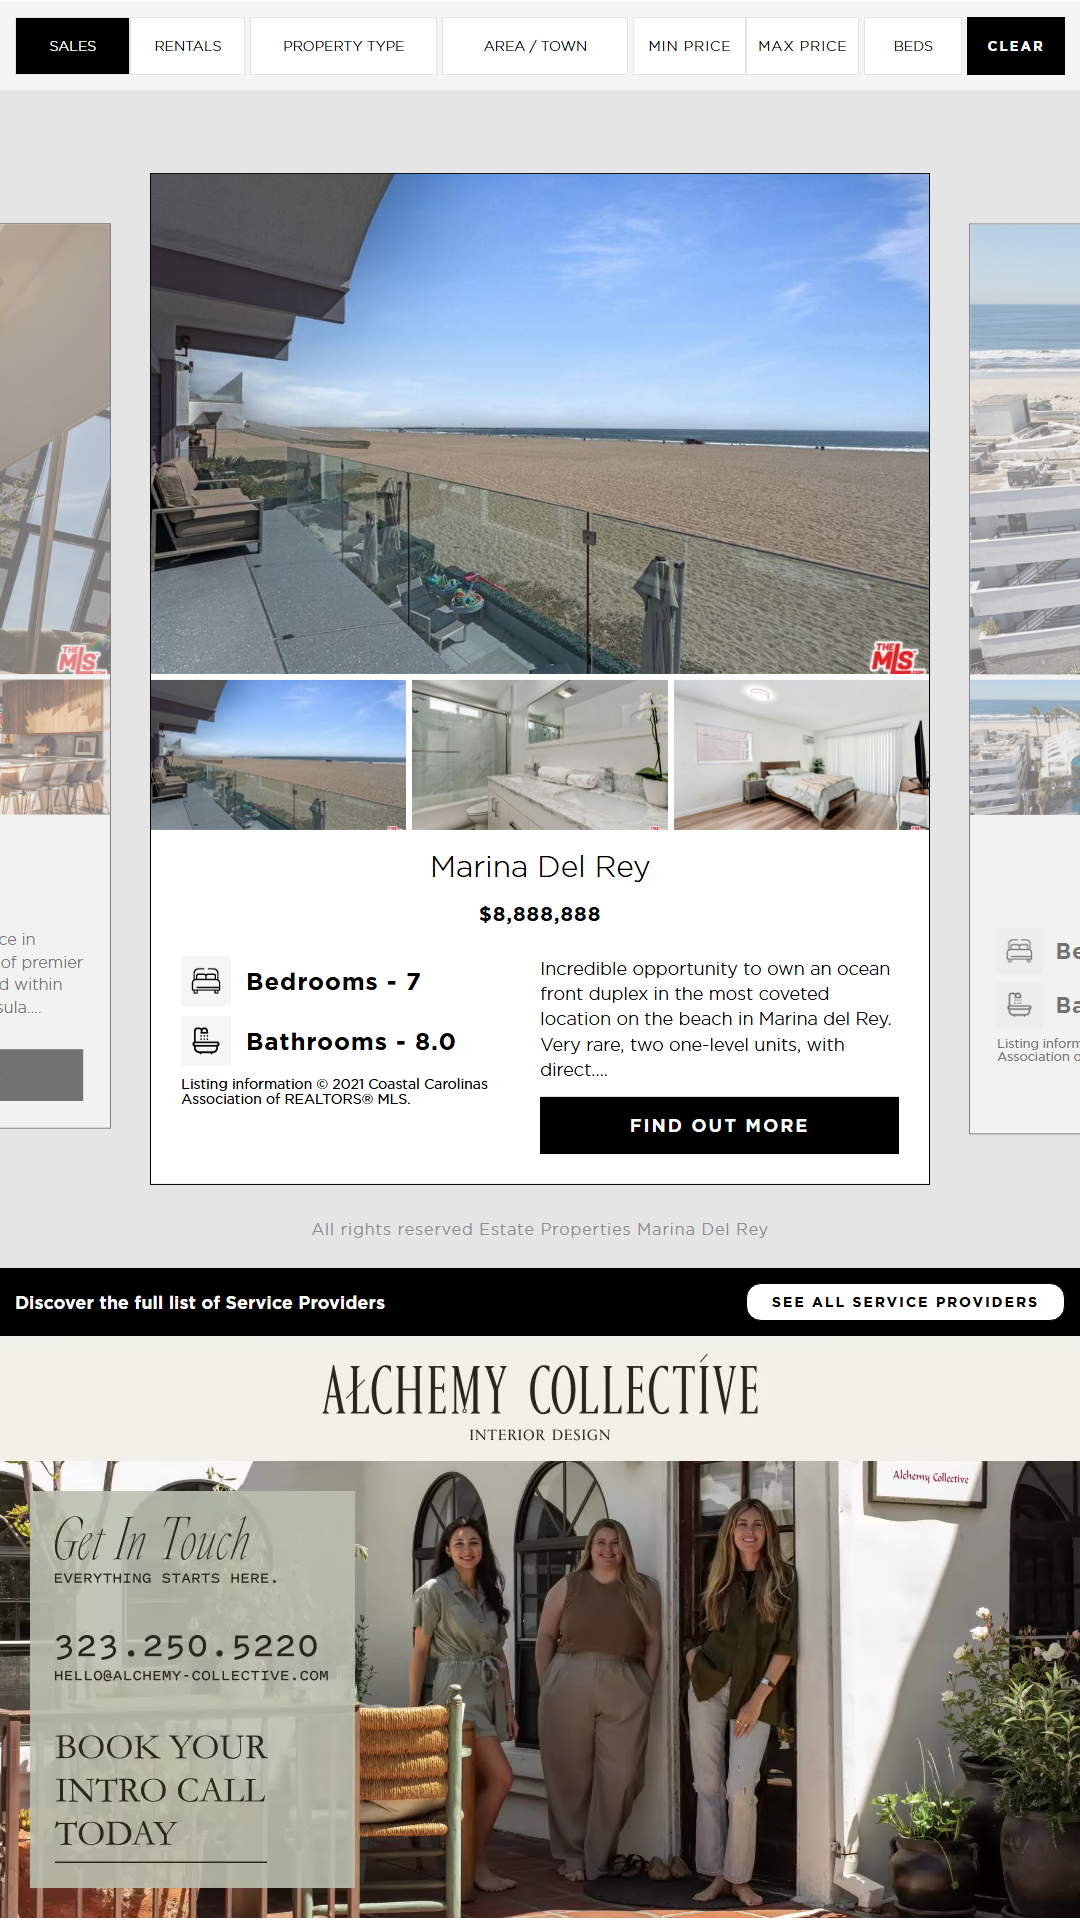Click the CLEAR filters button
The image size is (1080, 1920).
1015,46
